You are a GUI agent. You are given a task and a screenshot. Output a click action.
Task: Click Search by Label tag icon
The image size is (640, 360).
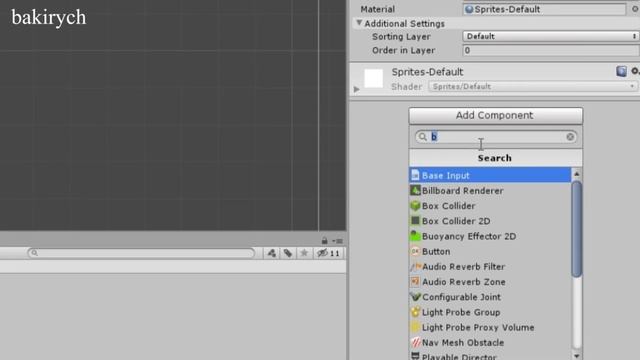288,253
